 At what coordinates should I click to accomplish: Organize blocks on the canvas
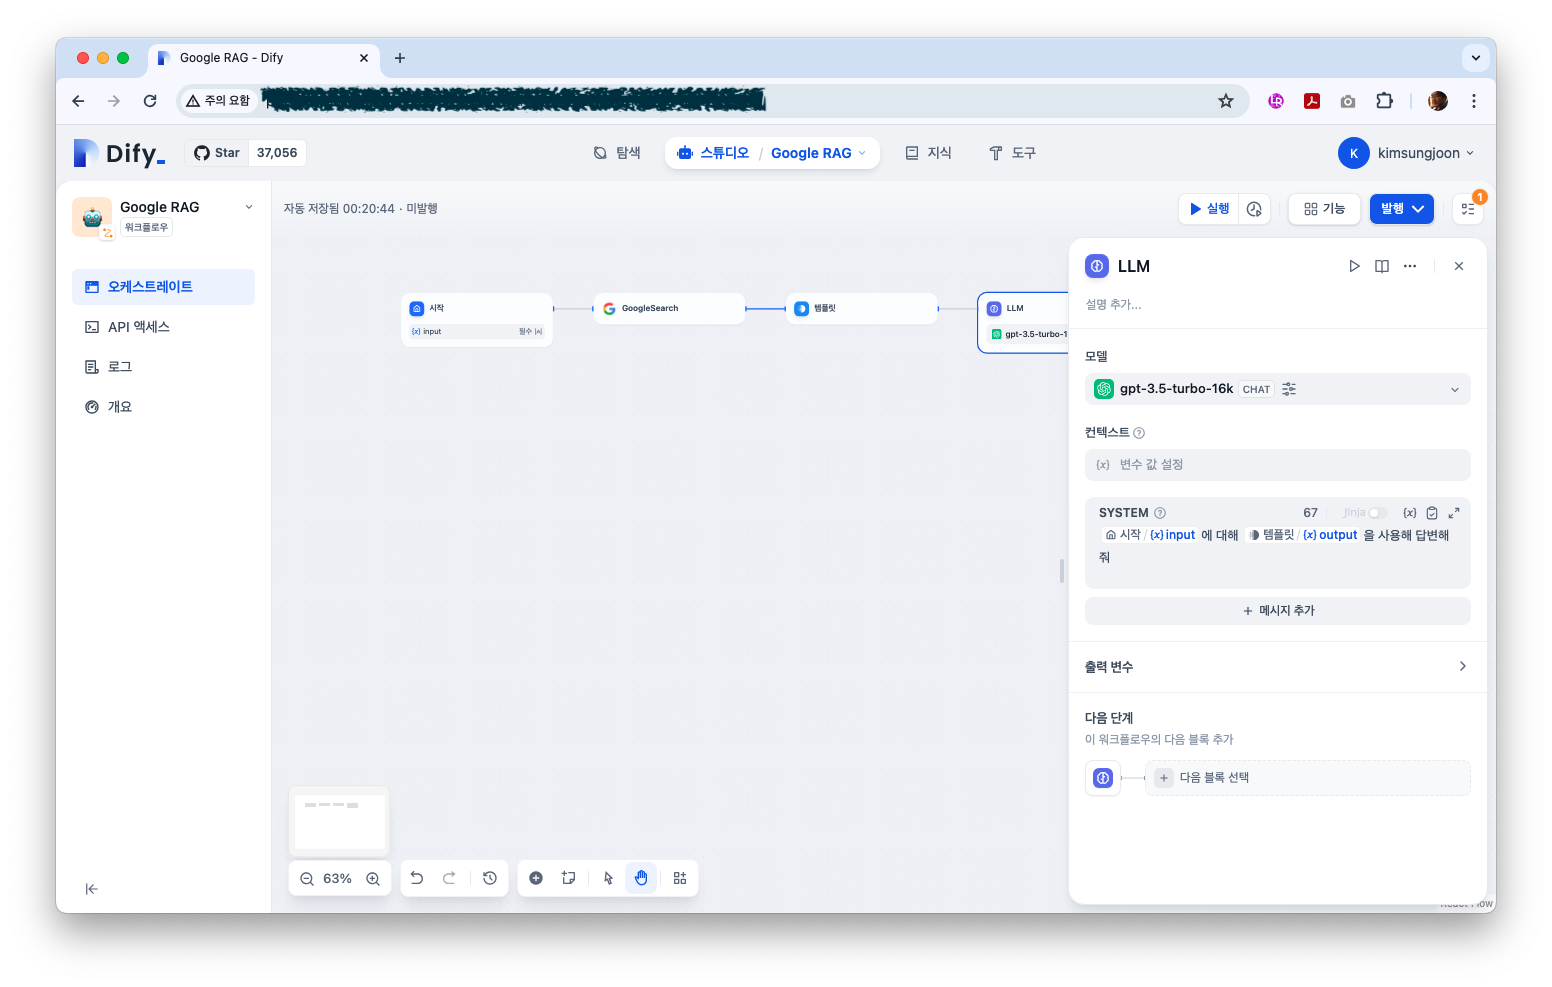point(680,878)
